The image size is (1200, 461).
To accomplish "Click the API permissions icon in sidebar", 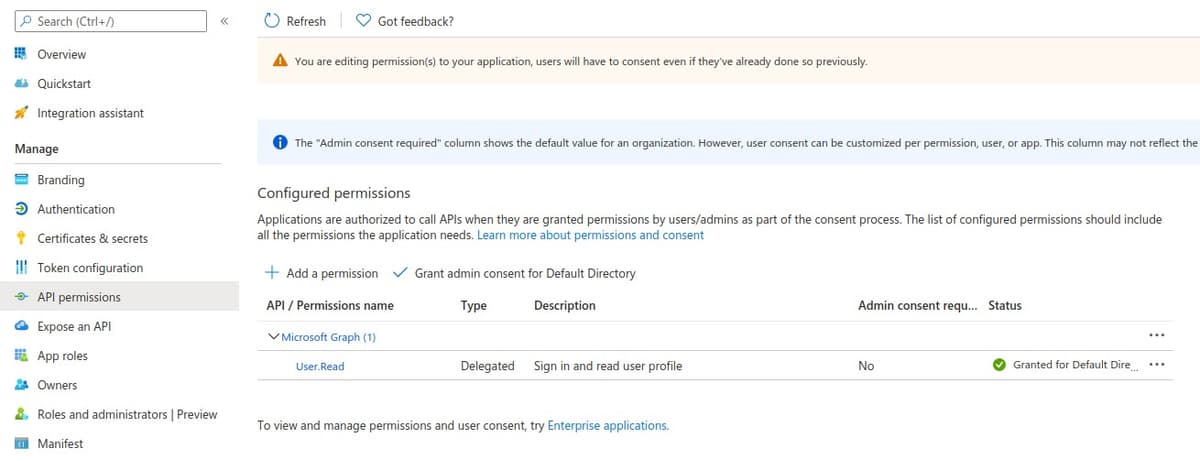I will (21, 297).
